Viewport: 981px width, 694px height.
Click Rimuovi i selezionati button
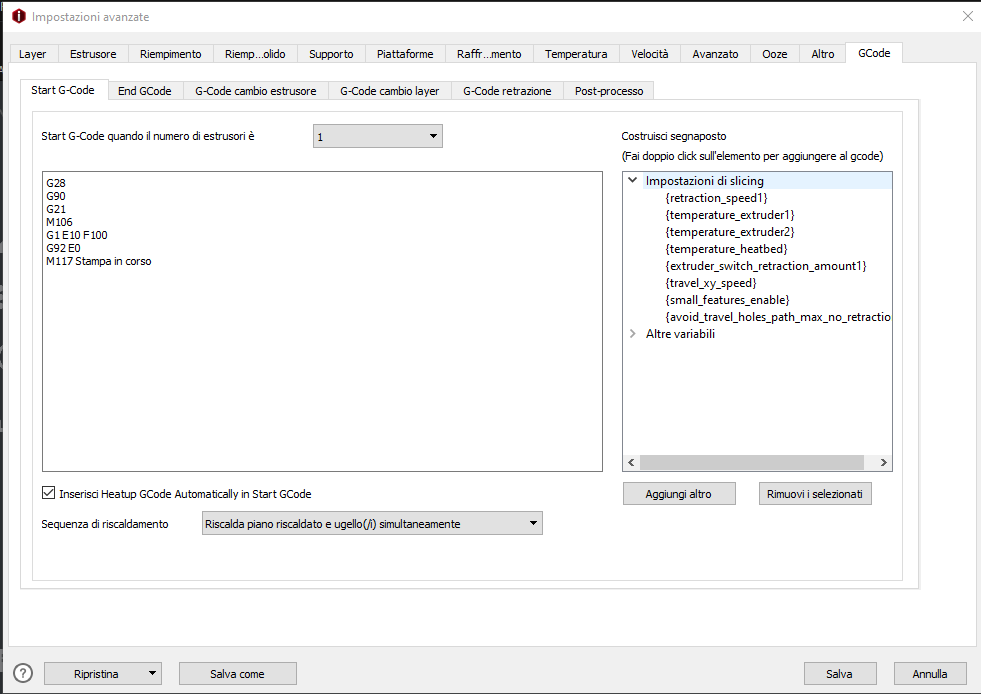click(x=814, y=494)
